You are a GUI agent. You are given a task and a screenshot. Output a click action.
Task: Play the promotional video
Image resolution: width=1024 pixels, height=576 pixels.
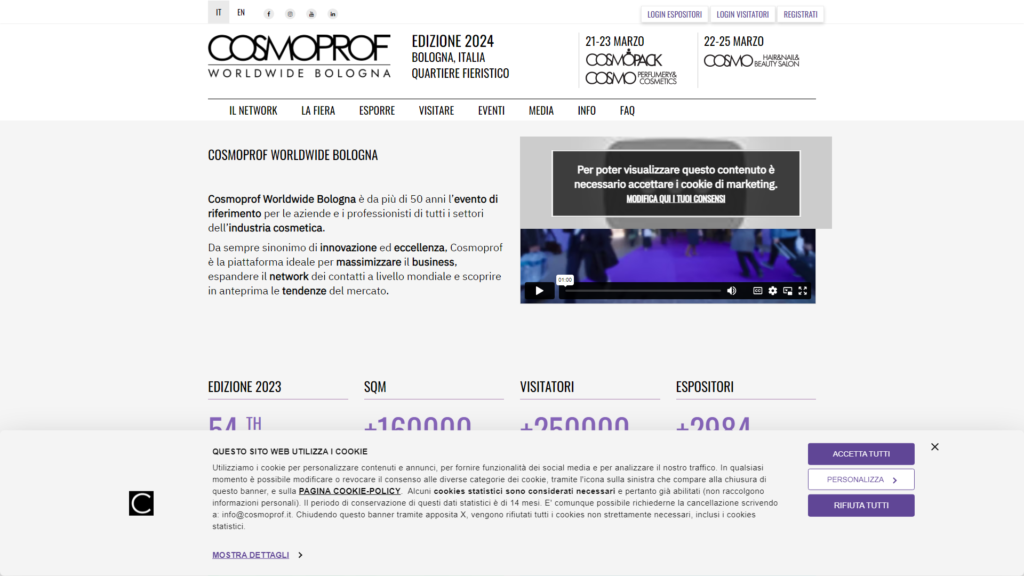[x=539, y=291]
